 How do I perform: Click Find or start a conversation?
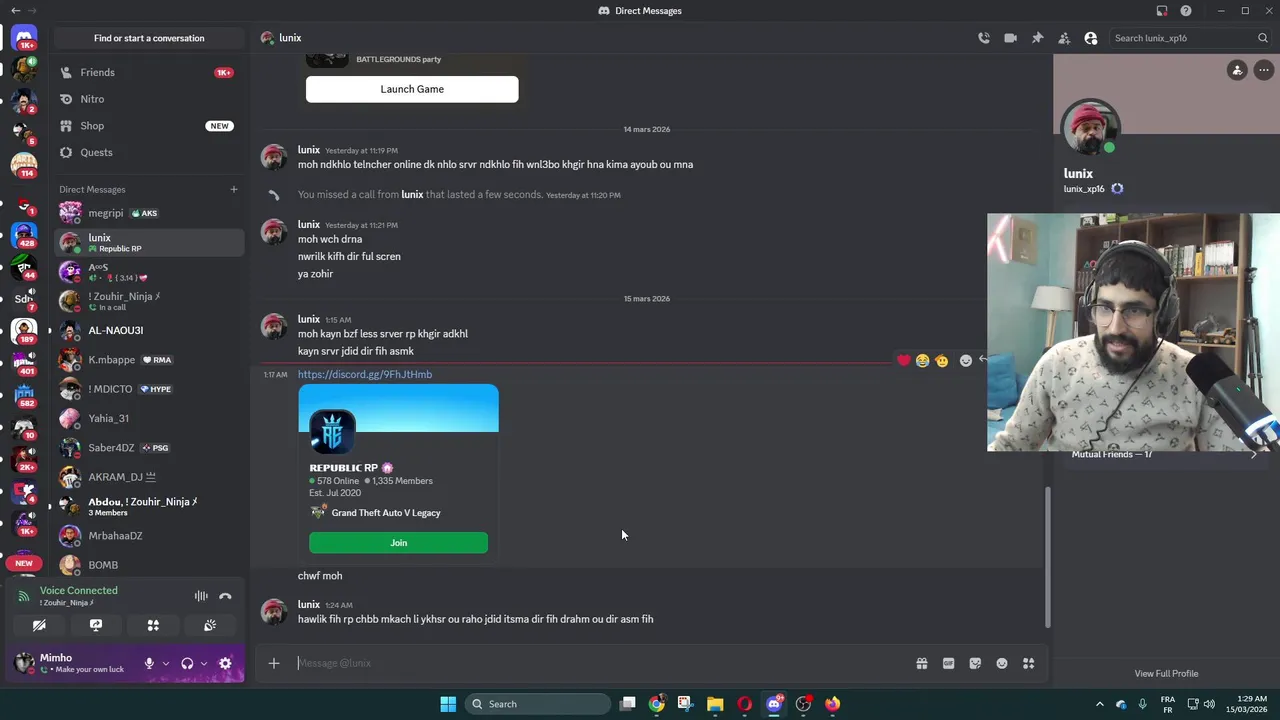(149, 38)
